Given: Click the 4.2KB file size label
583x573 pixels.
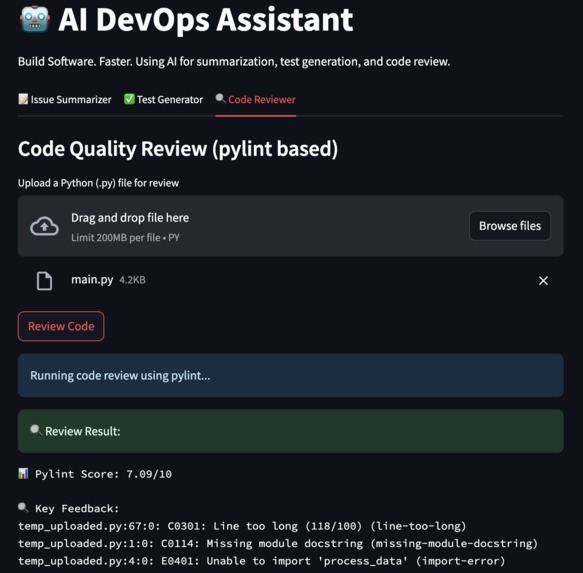Looking at the screenshot, I should [132, 280].
